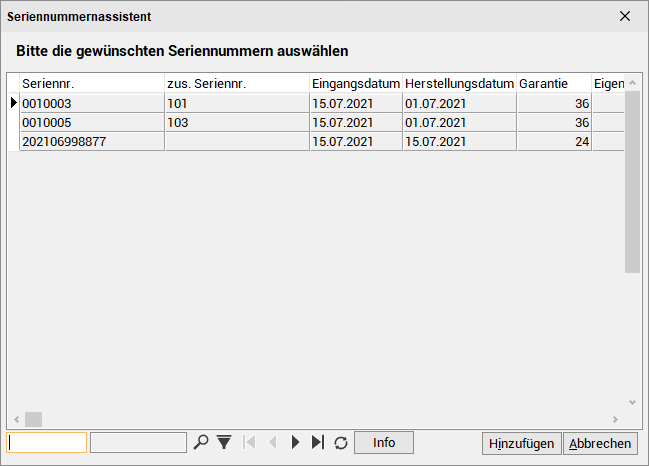This screenshot has width=649, height=466.
Task: Click the vertical scrollbar down arrow
Action: [x=632, y=402]
